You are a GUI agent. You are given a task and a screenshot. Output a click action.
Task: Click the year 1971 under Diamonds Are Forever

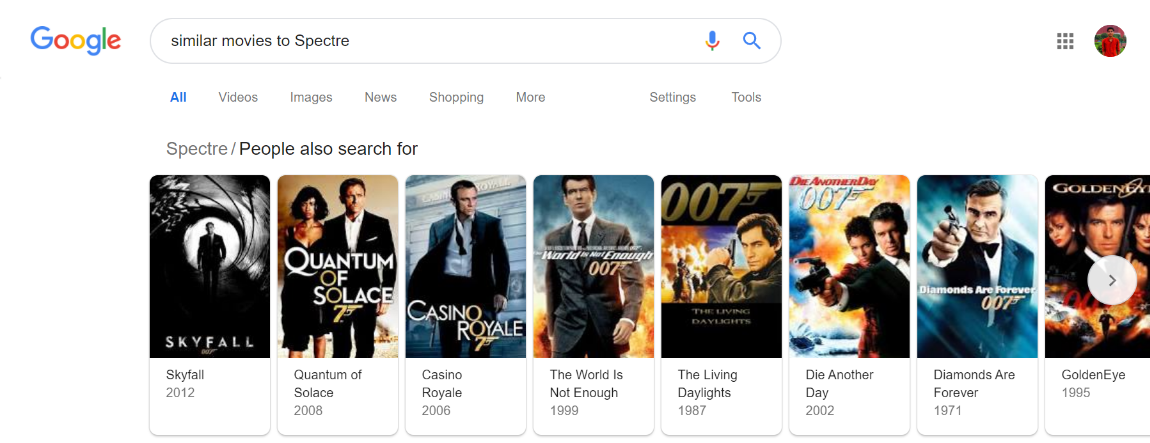click(x=948, y=411)
